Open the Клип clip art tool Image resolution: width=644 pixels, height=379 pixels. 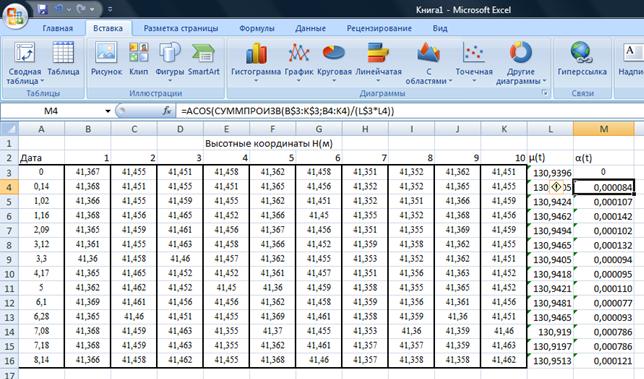point(139,59)
